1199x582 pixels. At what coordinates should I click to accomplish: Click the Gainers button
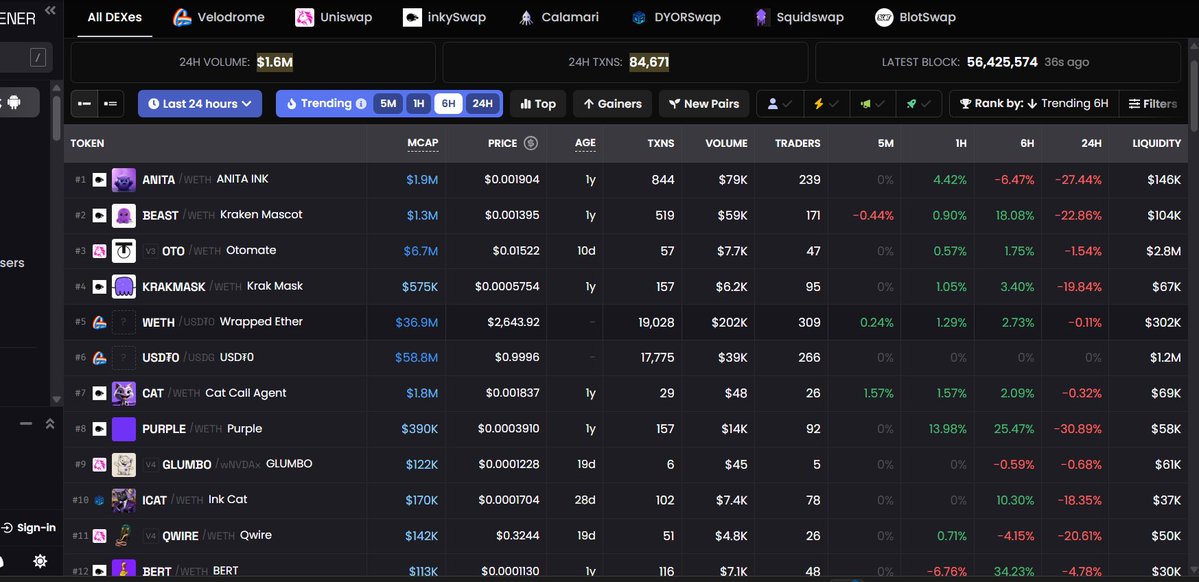[x=612, y=103]
